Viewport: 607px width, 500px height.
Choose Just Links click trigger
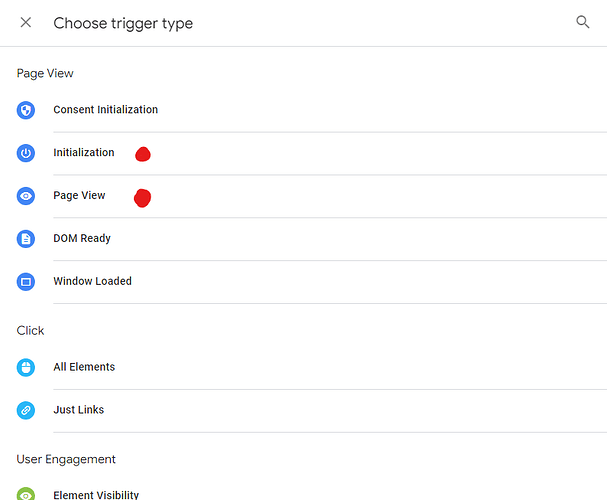(x=79, y=410)
